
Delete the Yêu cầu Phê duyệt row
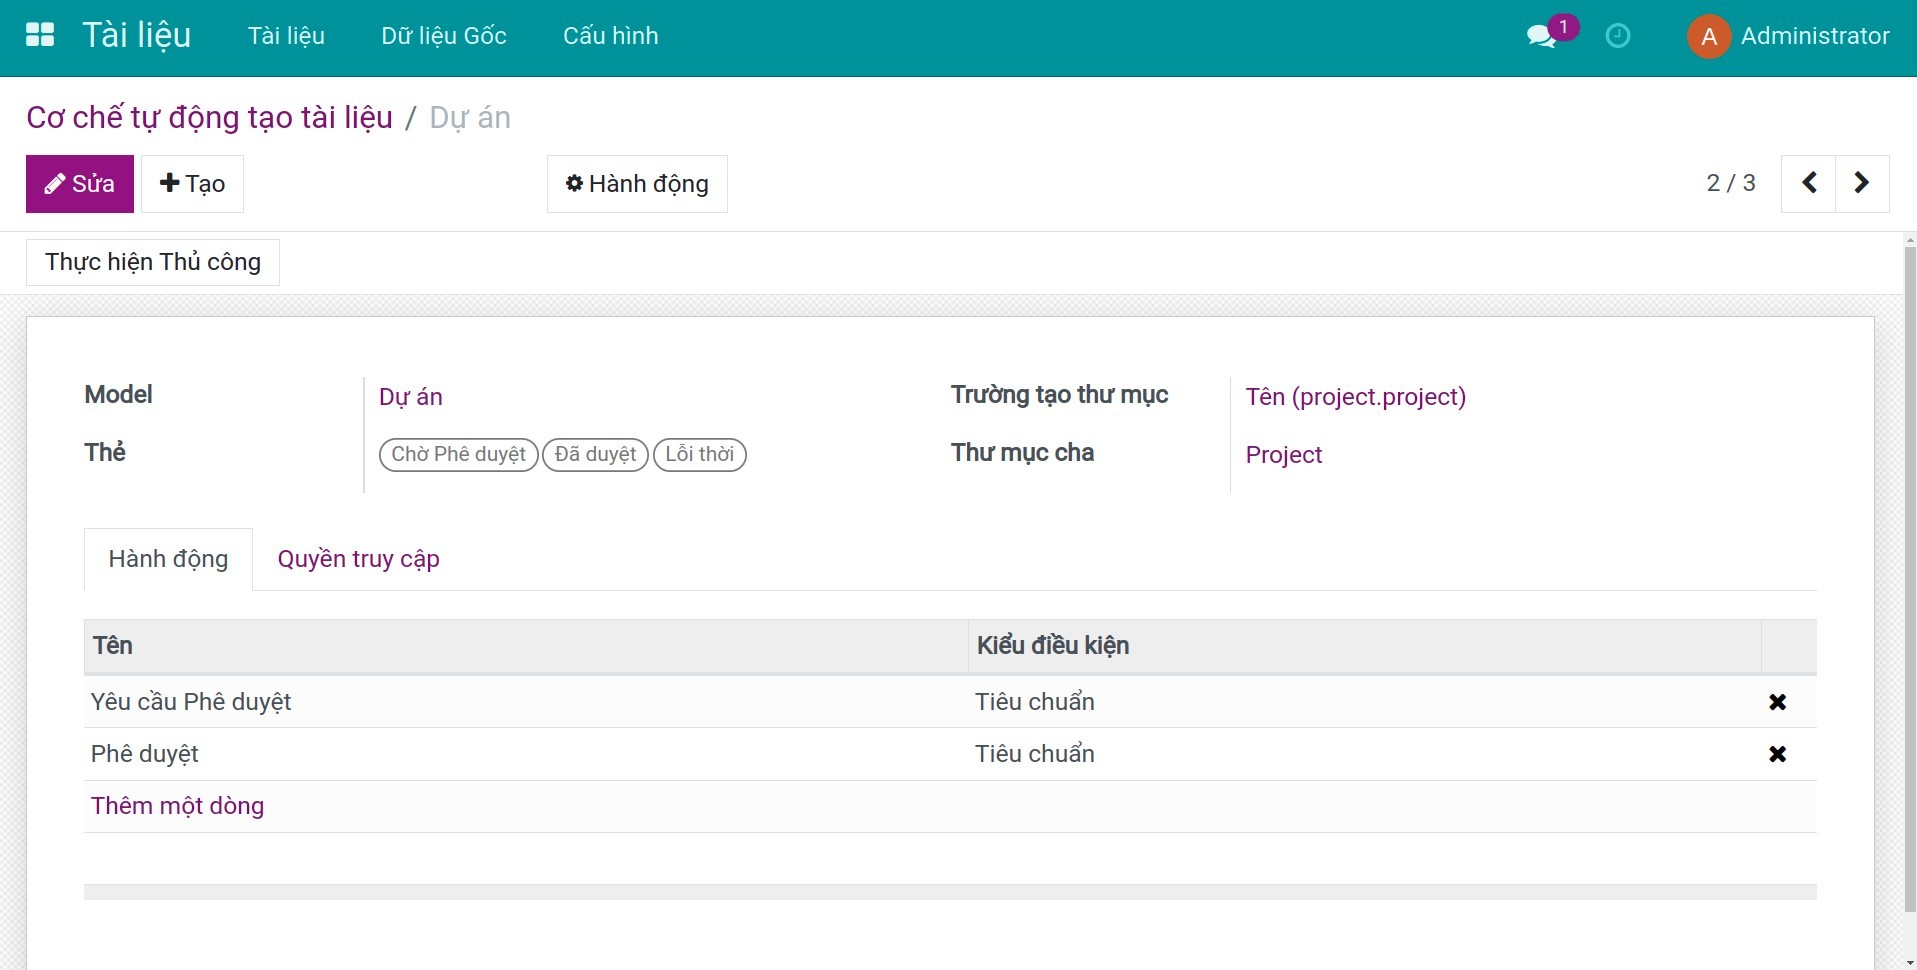(1776, 702)
